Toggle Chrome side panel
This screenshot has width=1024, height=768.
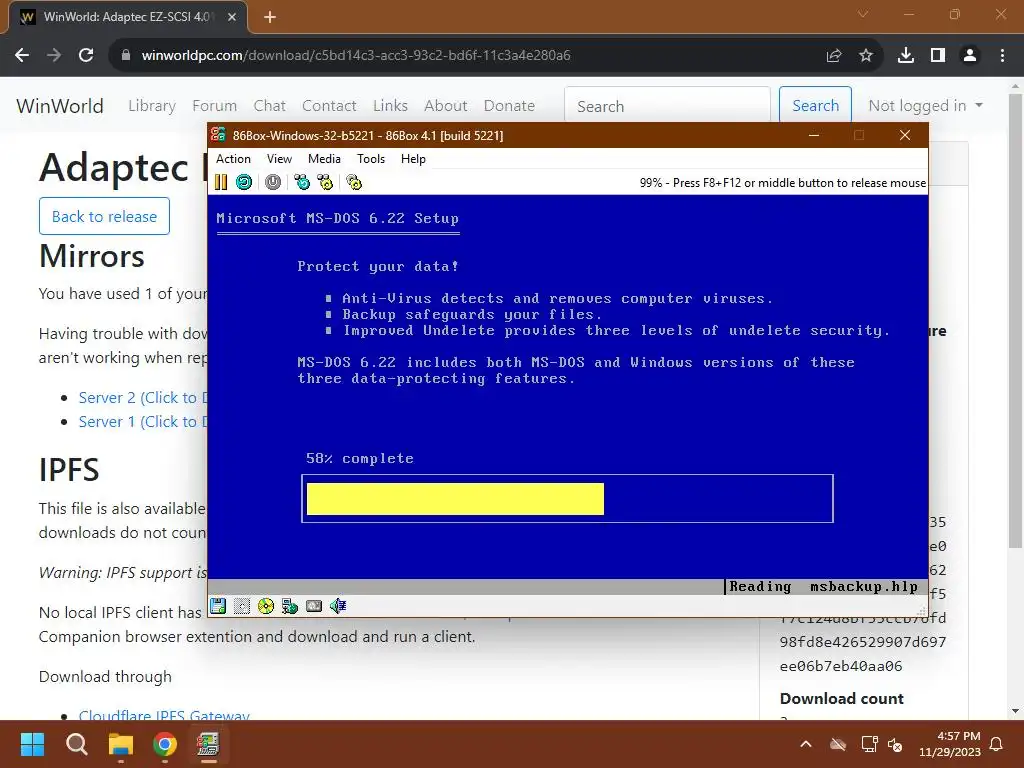[x=938, y=56]
